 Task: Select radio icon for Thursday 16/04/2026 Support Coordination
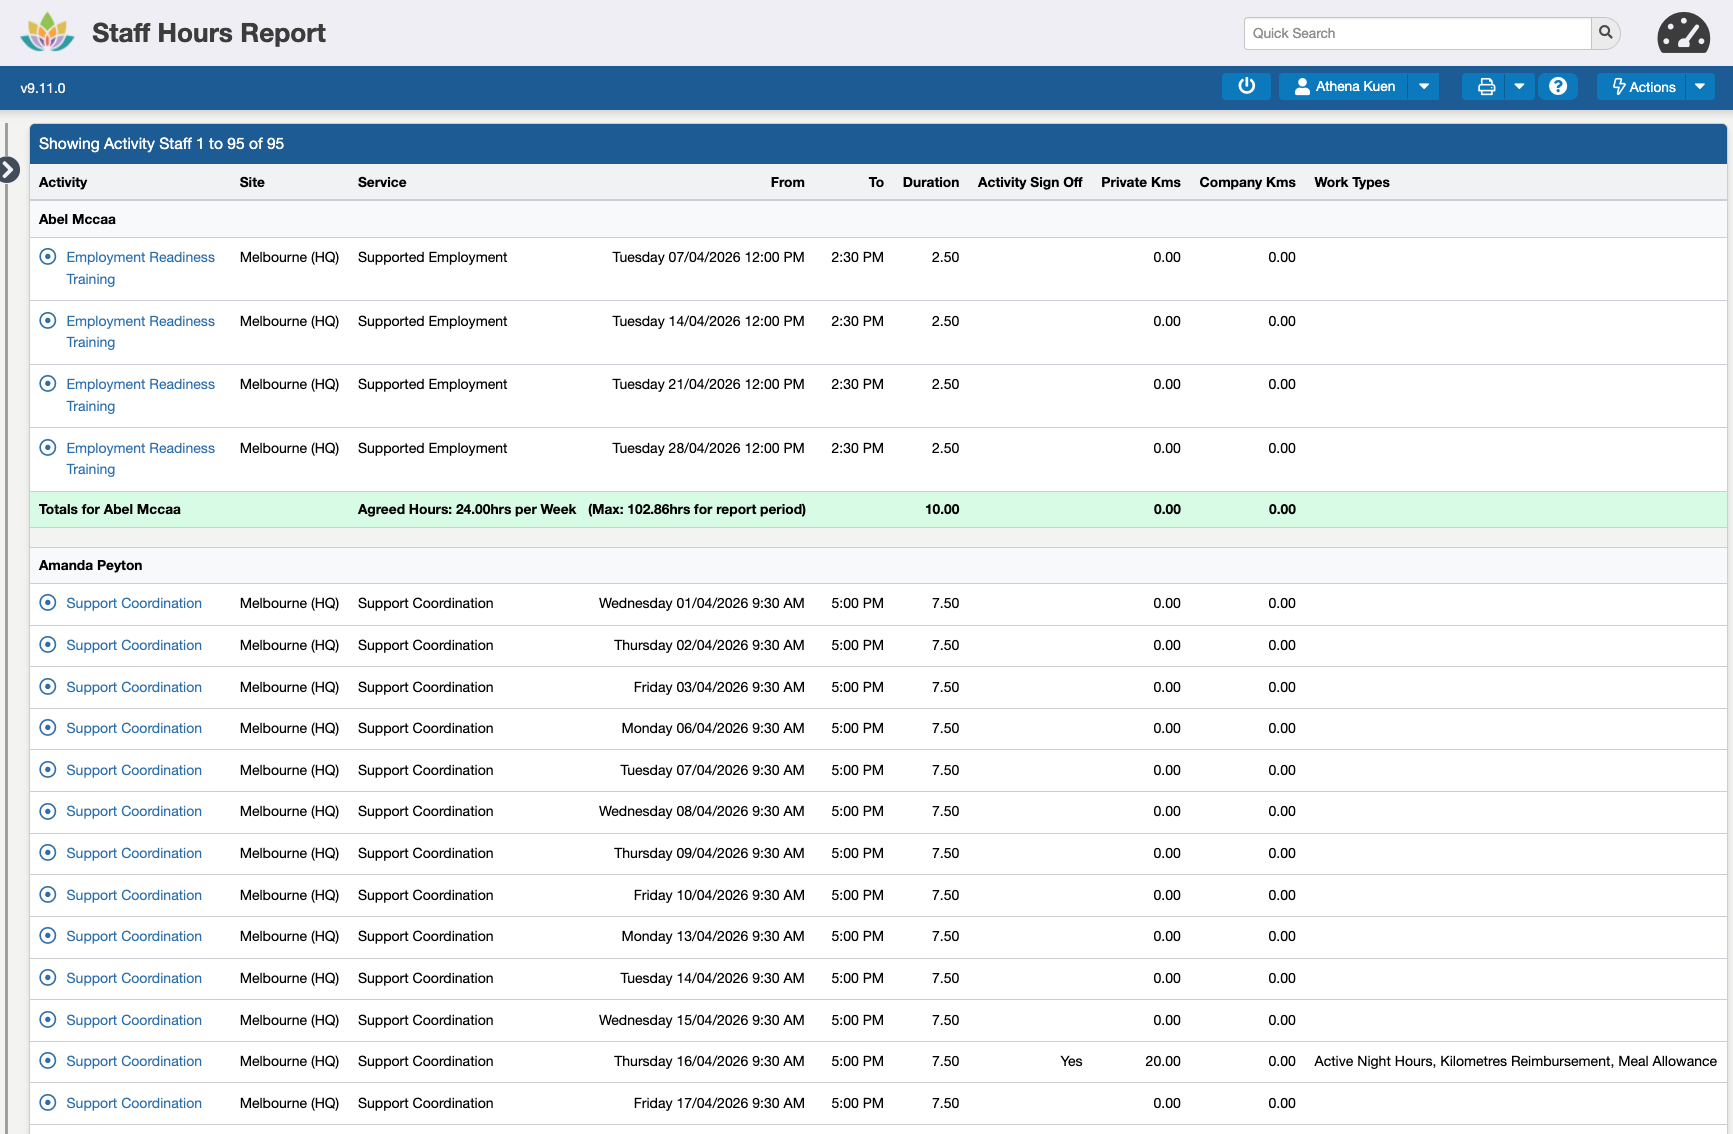pos(47,1061)
